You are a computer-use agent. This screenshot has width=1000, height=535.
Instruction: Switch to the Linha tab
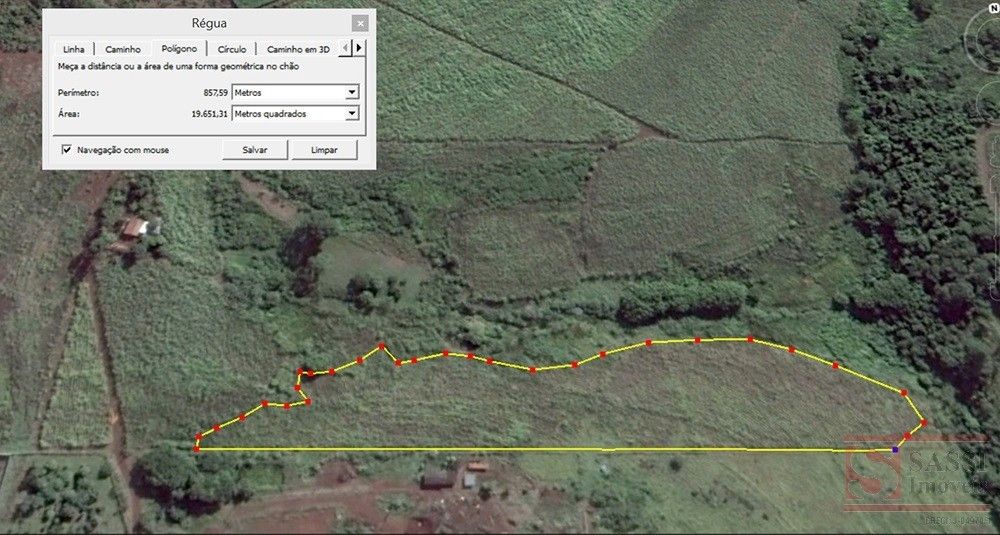(x=74, y=49)
